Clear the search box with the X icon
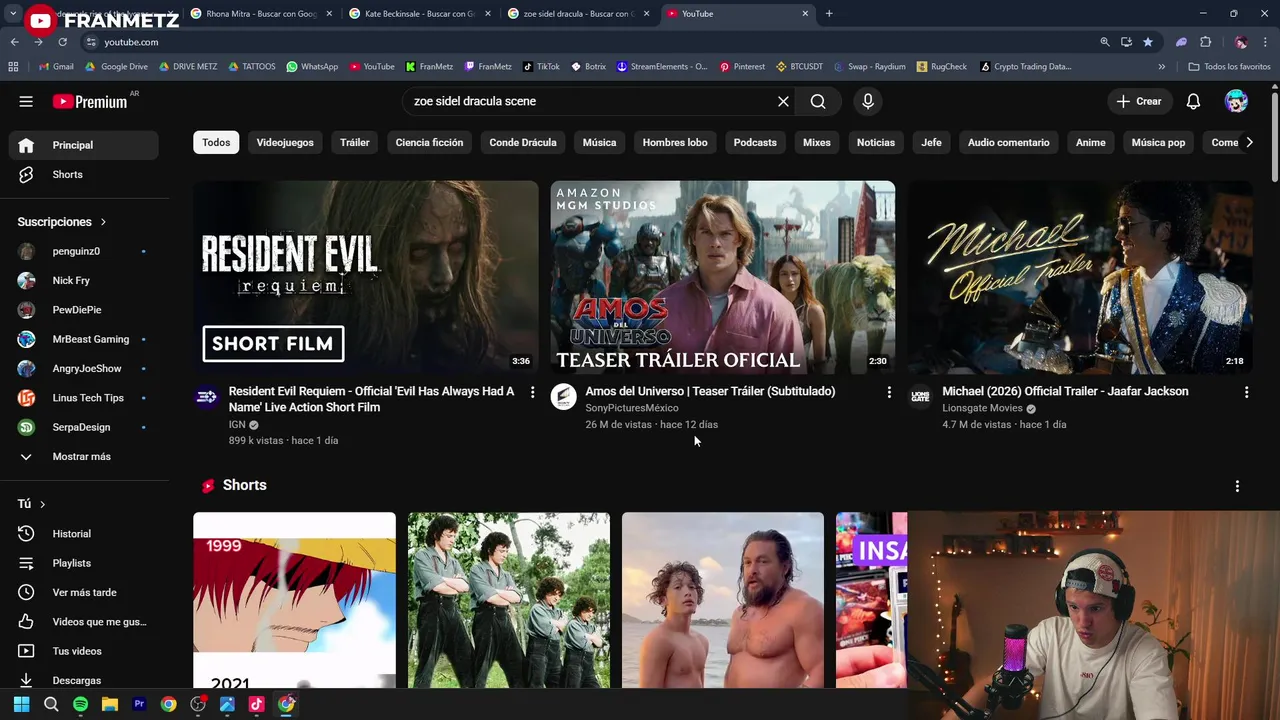Viewport: 1280px width, 720px height. click(783, 101)
